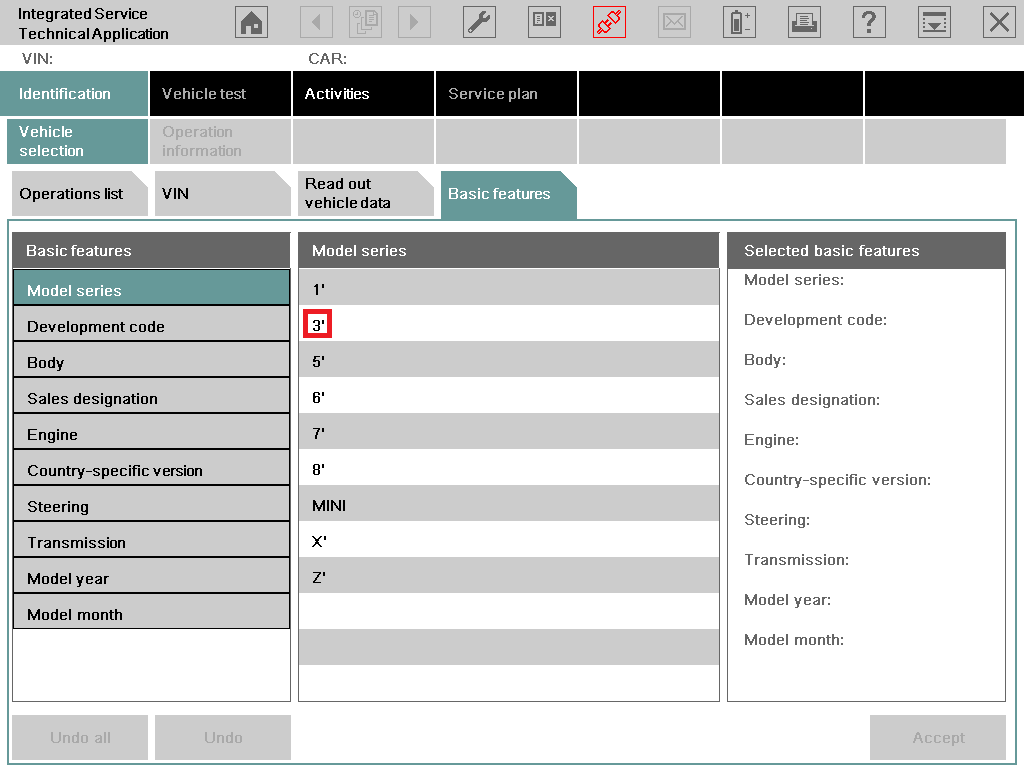Click the minimize-to-tray download icon
This screenshot has width=1024, height=768.
pyautogui.click(x=935, y=22)
